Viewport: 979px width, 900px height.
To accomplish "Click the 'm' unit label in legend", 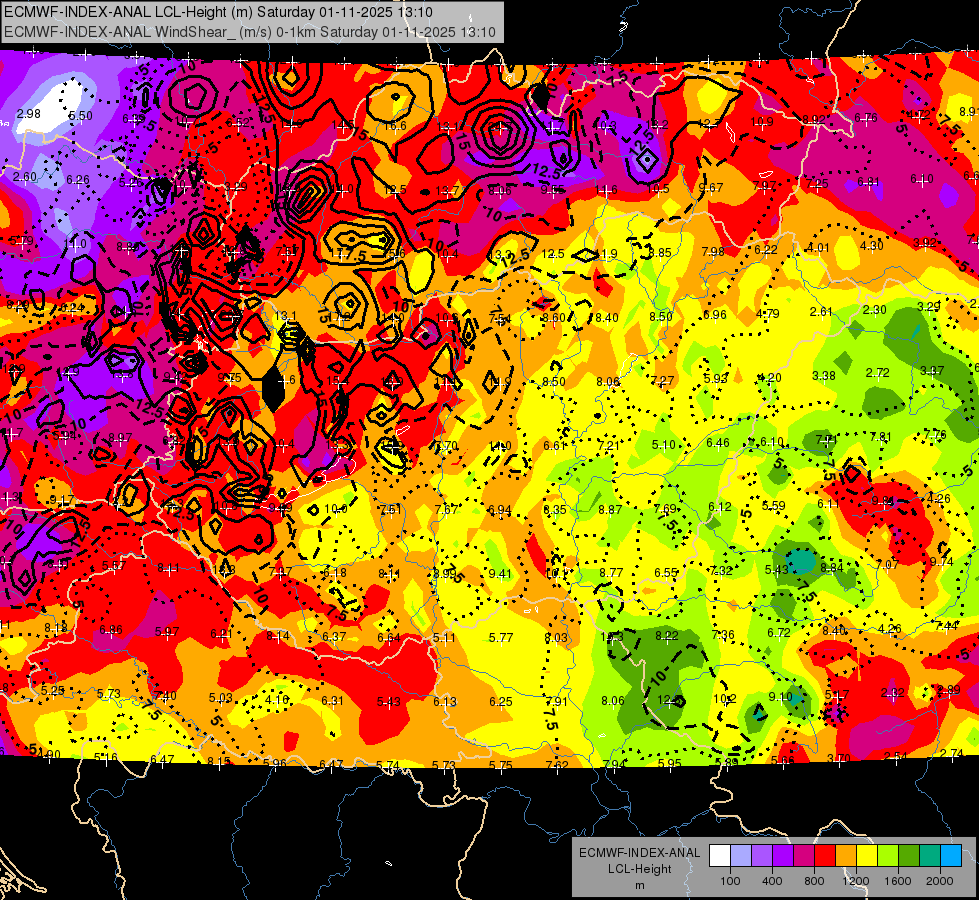I will click(x=639, y=885).
